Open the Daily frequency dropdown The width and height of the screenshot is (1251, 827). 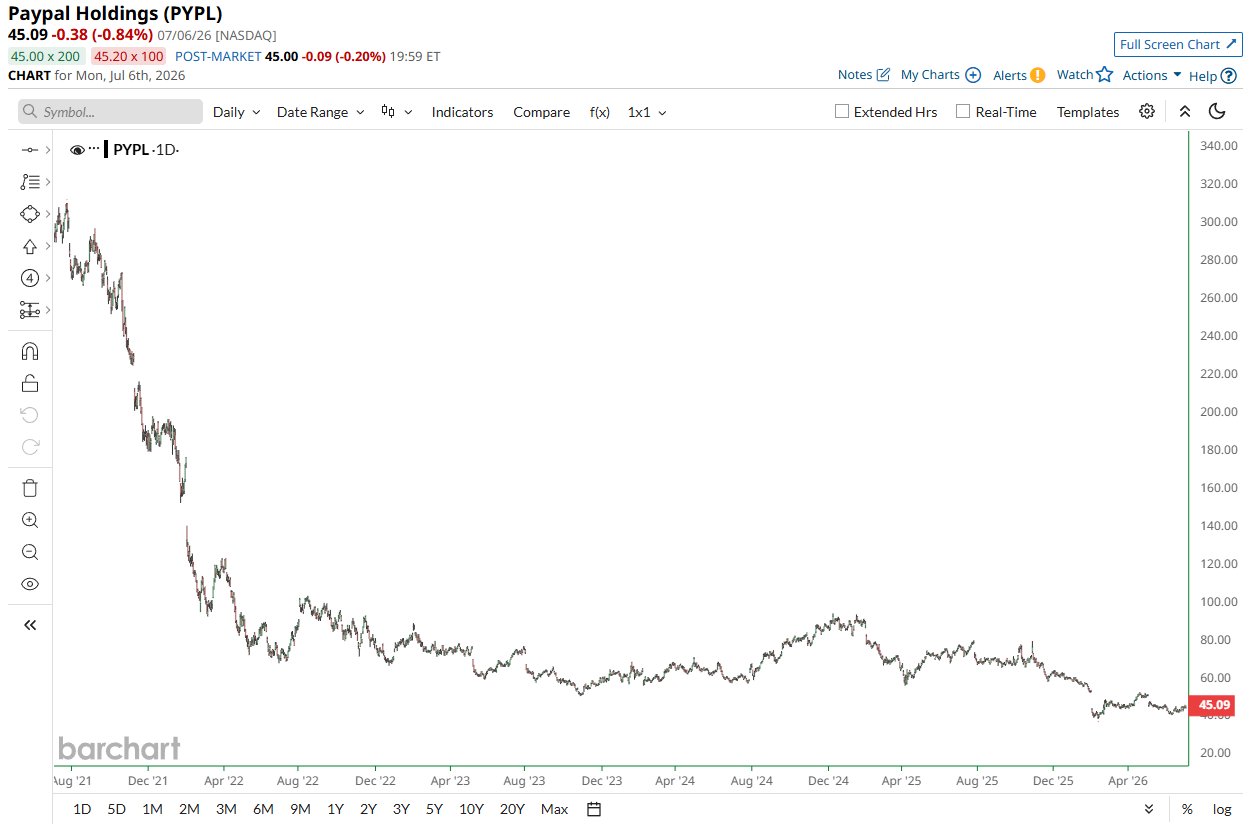pos(236,112)
